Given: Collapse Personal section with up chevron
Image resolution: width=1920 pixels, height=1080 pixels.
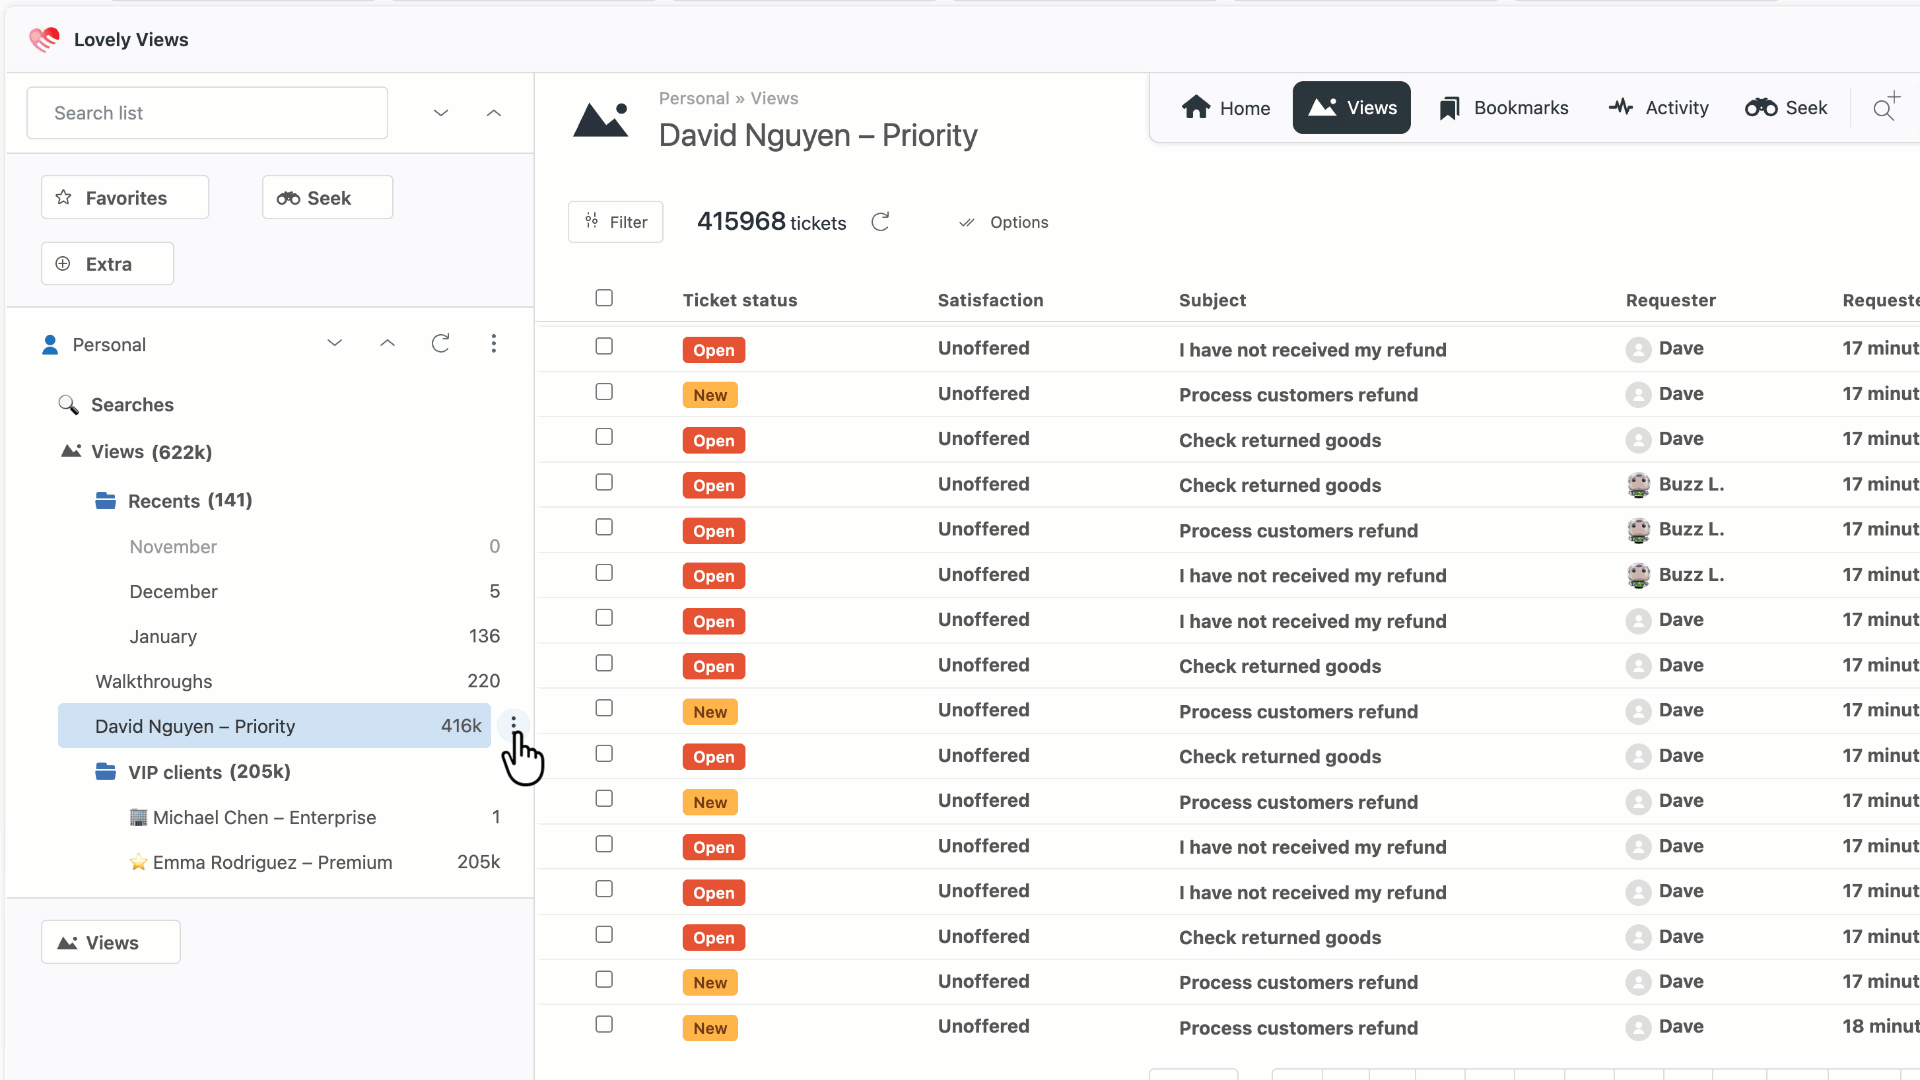Looking at the screenshot, I should 387,344.
